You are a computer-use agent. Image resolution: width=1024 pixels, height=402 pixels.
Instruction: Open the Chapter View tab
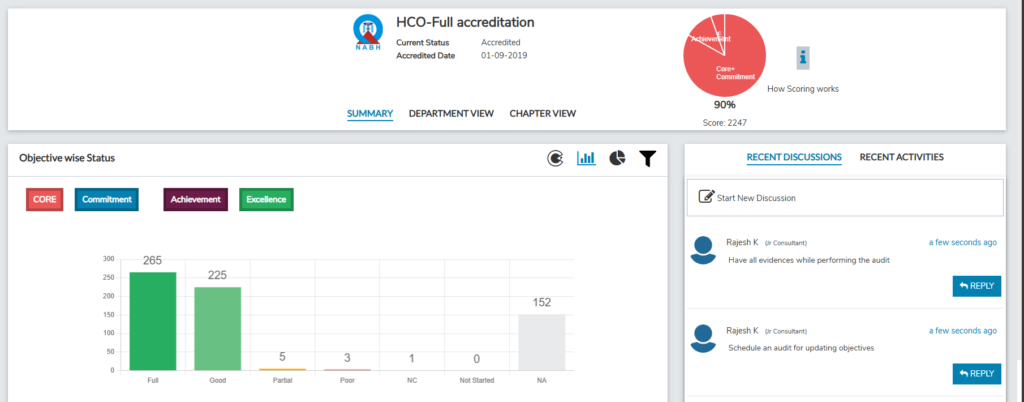542,113
